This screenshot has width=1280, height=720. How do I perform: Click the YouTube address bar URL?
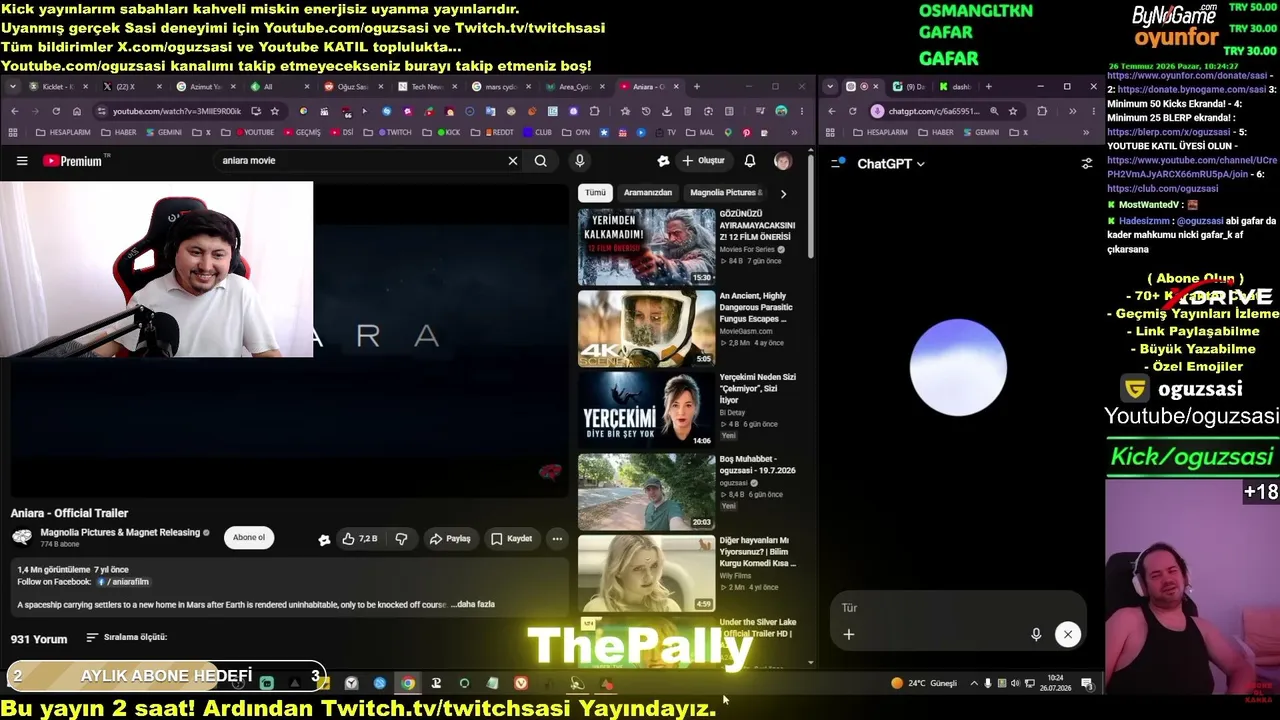tap(176, 111)
